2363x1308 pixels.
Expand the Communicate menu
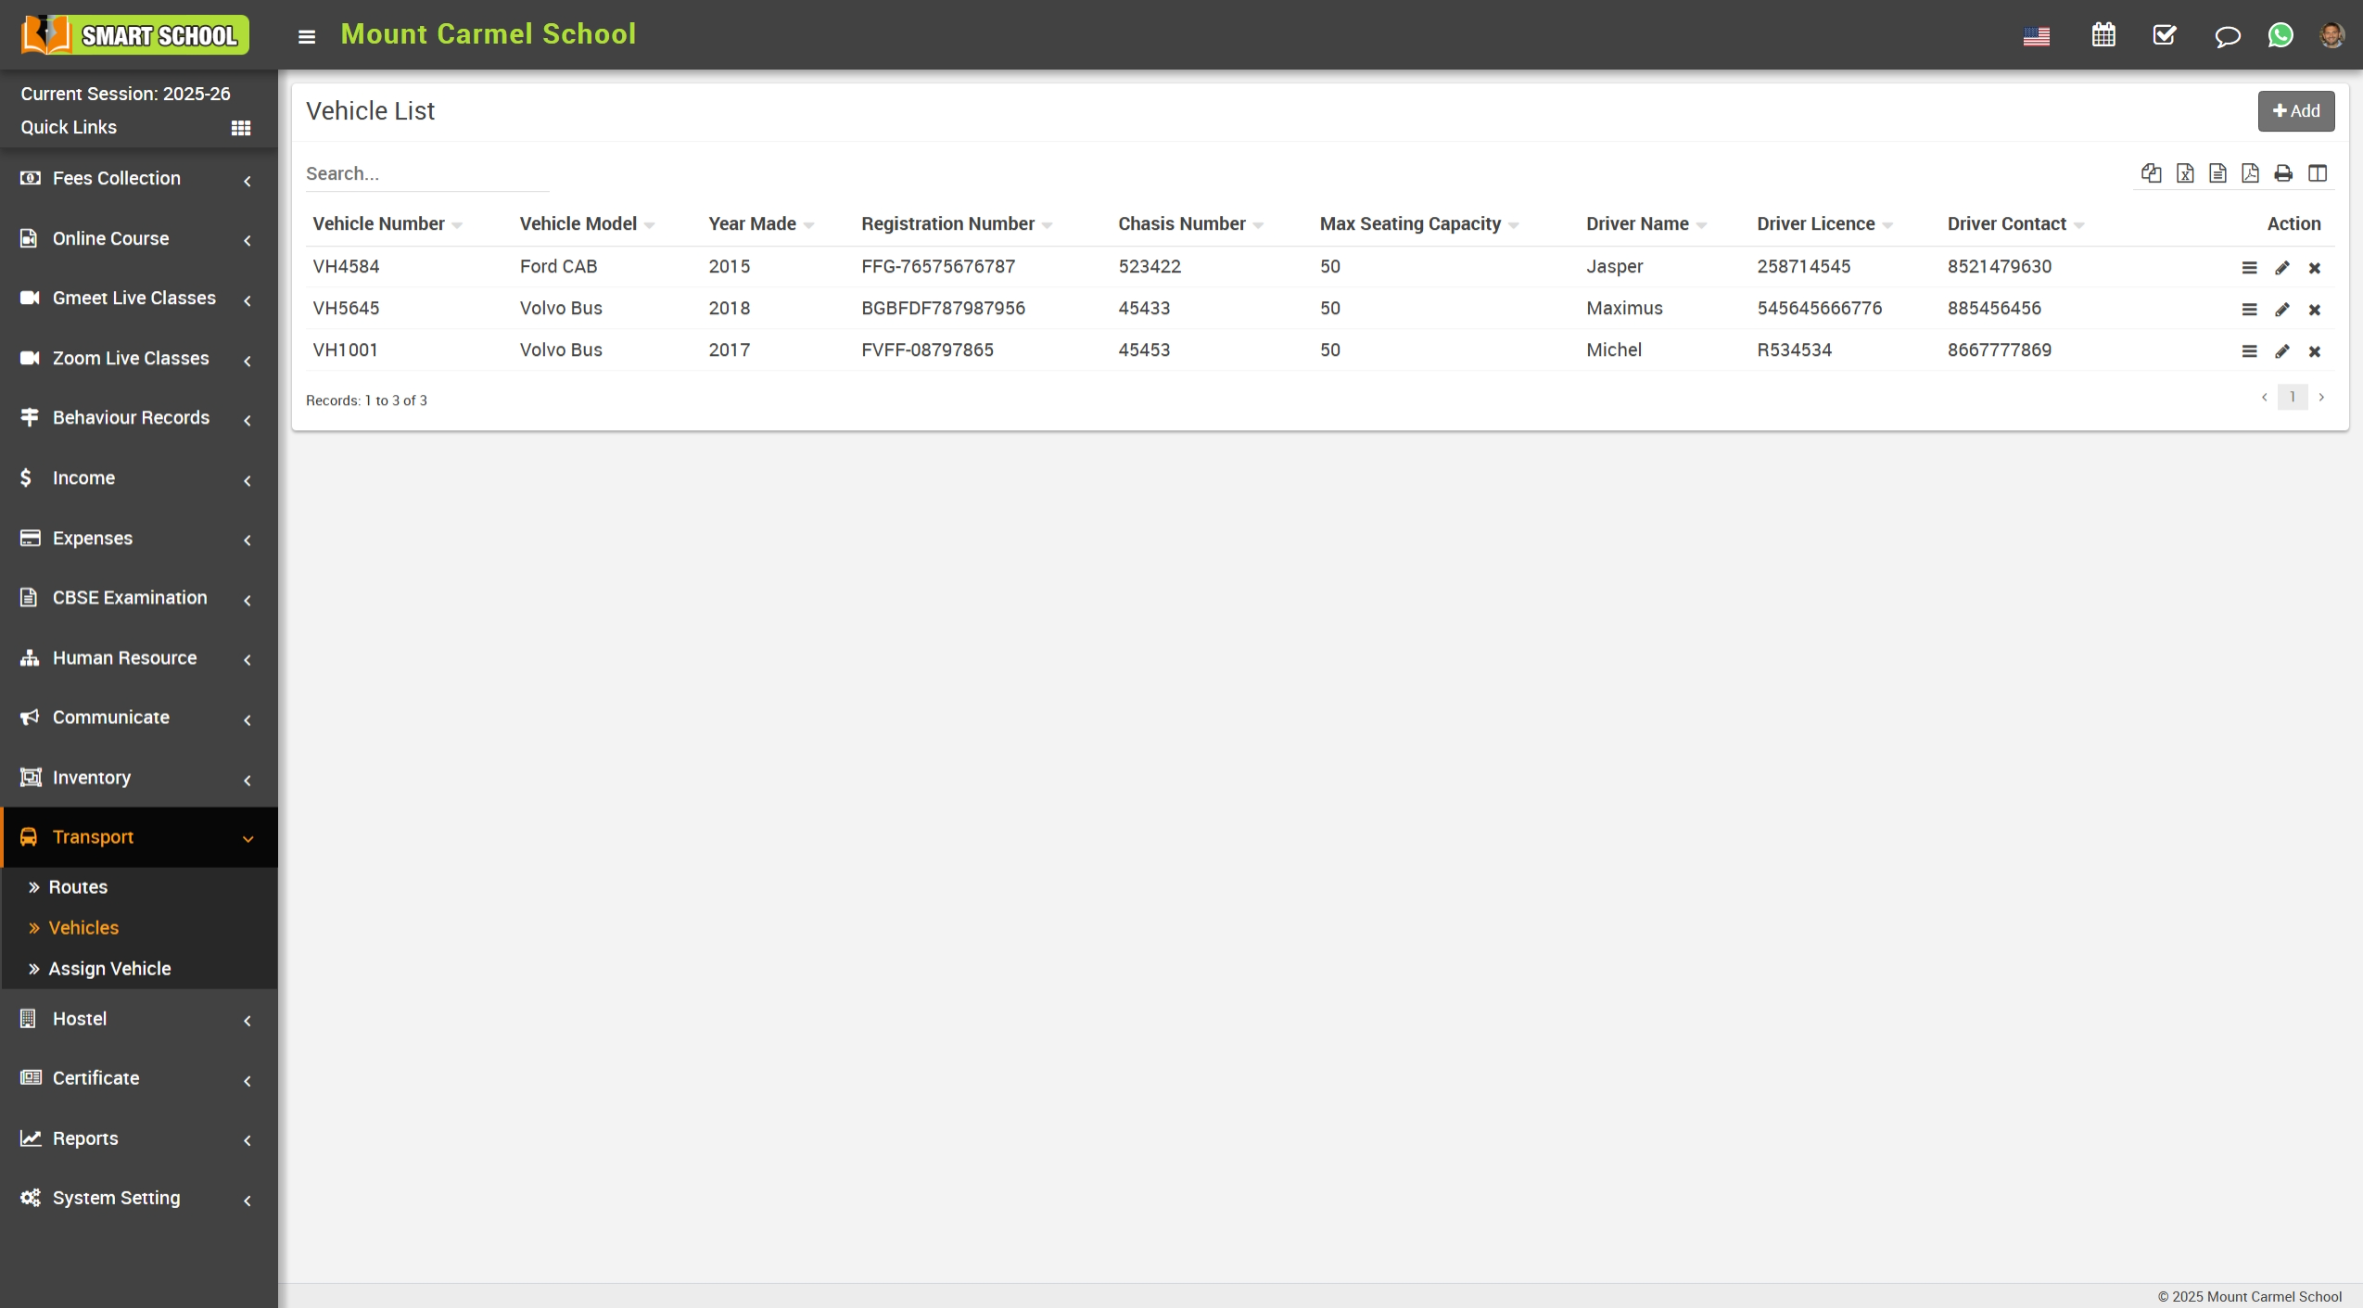(139, 718)
